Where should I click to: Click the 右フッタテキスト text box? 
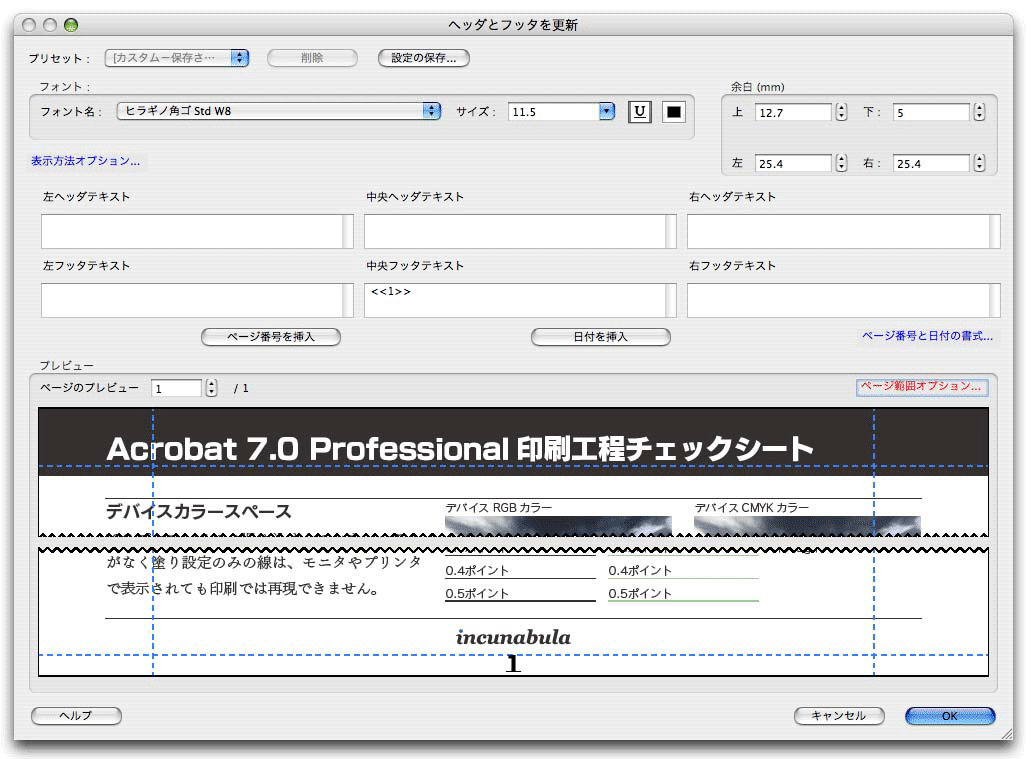click(x=844, y=301)
